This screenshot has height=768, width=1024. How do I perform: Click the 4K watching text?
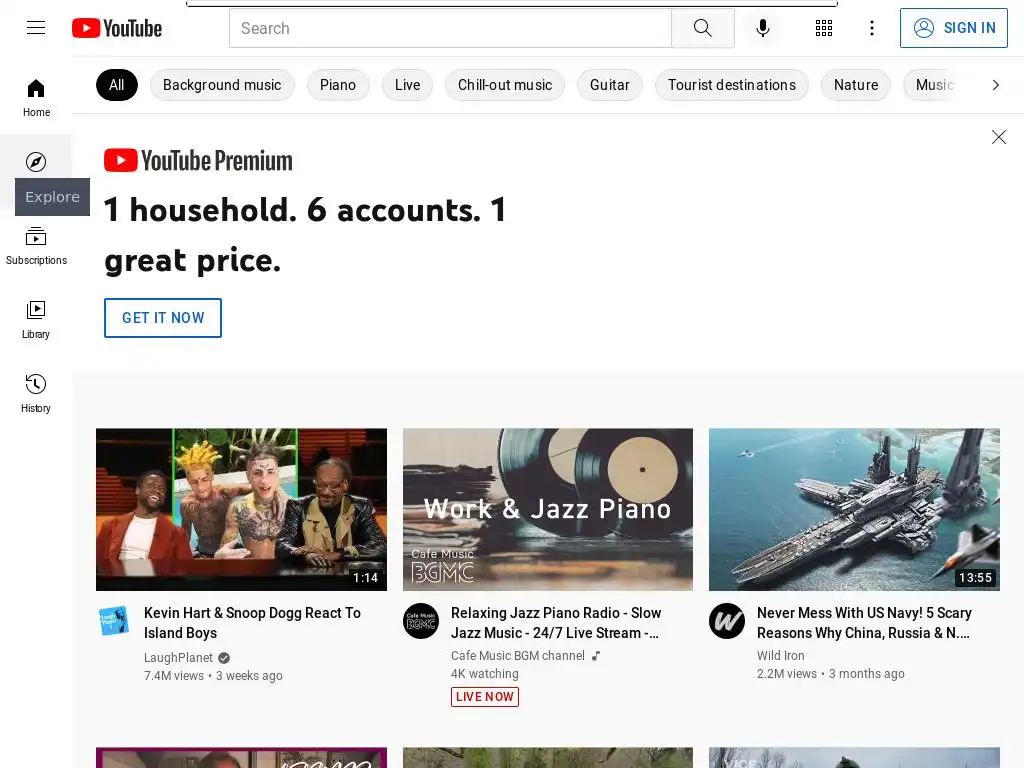[485, 674]
